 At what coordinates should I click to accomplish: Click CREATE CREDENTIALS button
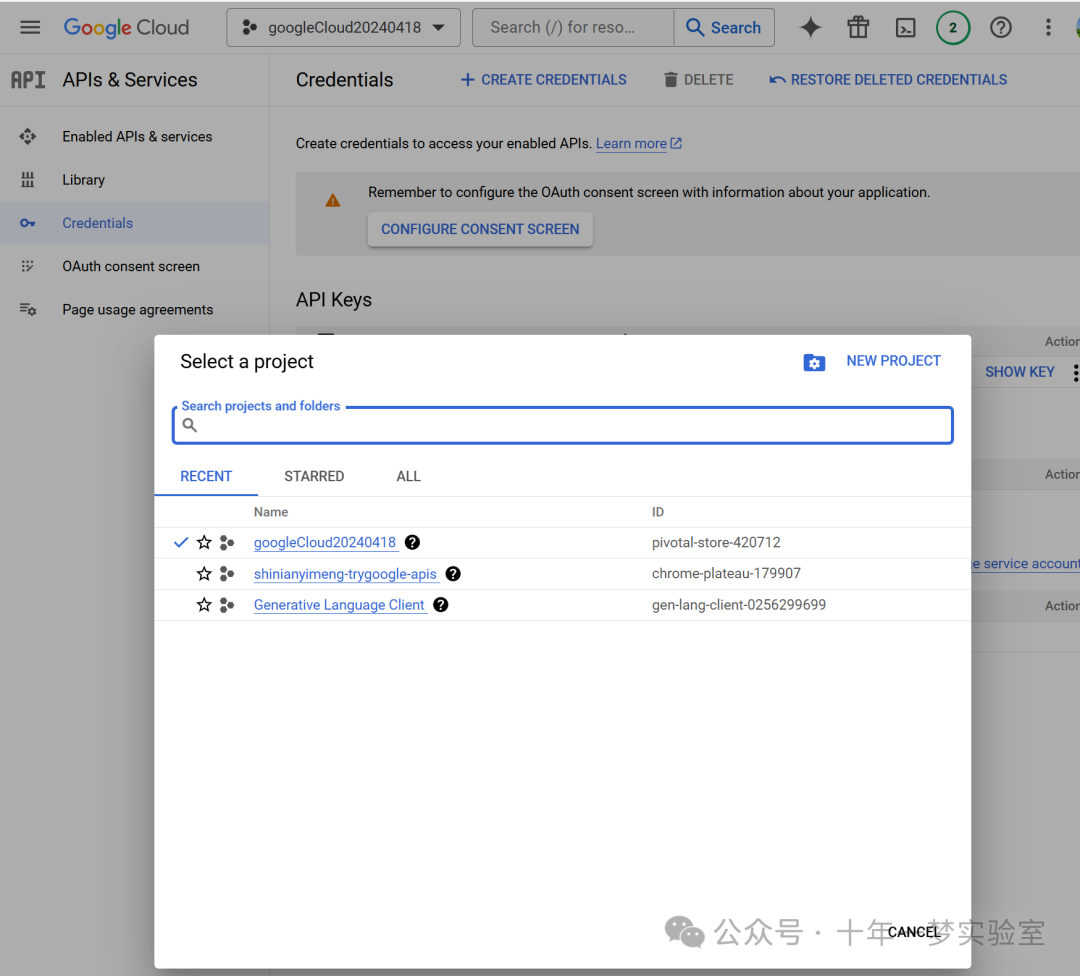(x=543, y=80)
